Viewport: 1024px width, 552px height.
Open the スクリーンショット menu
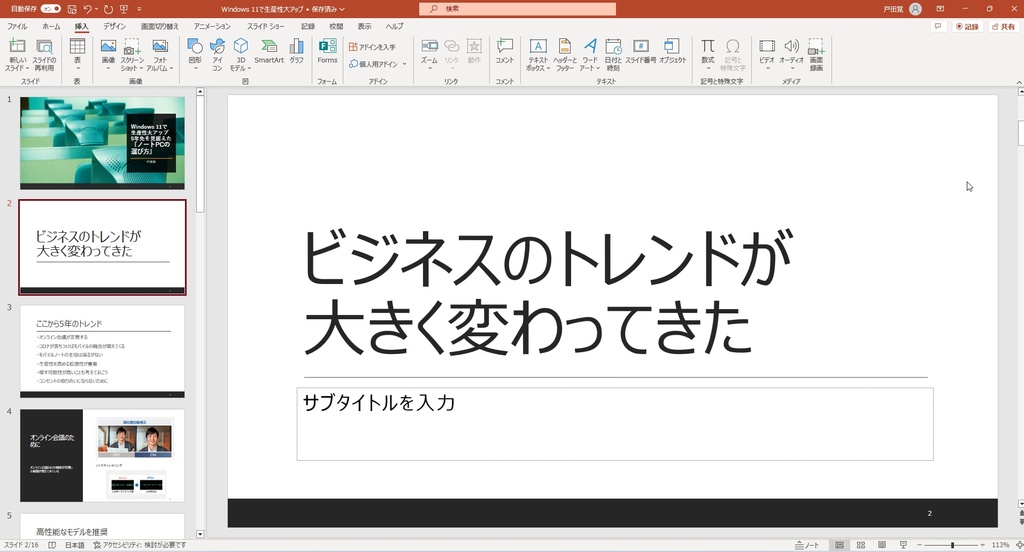point(133,54)
